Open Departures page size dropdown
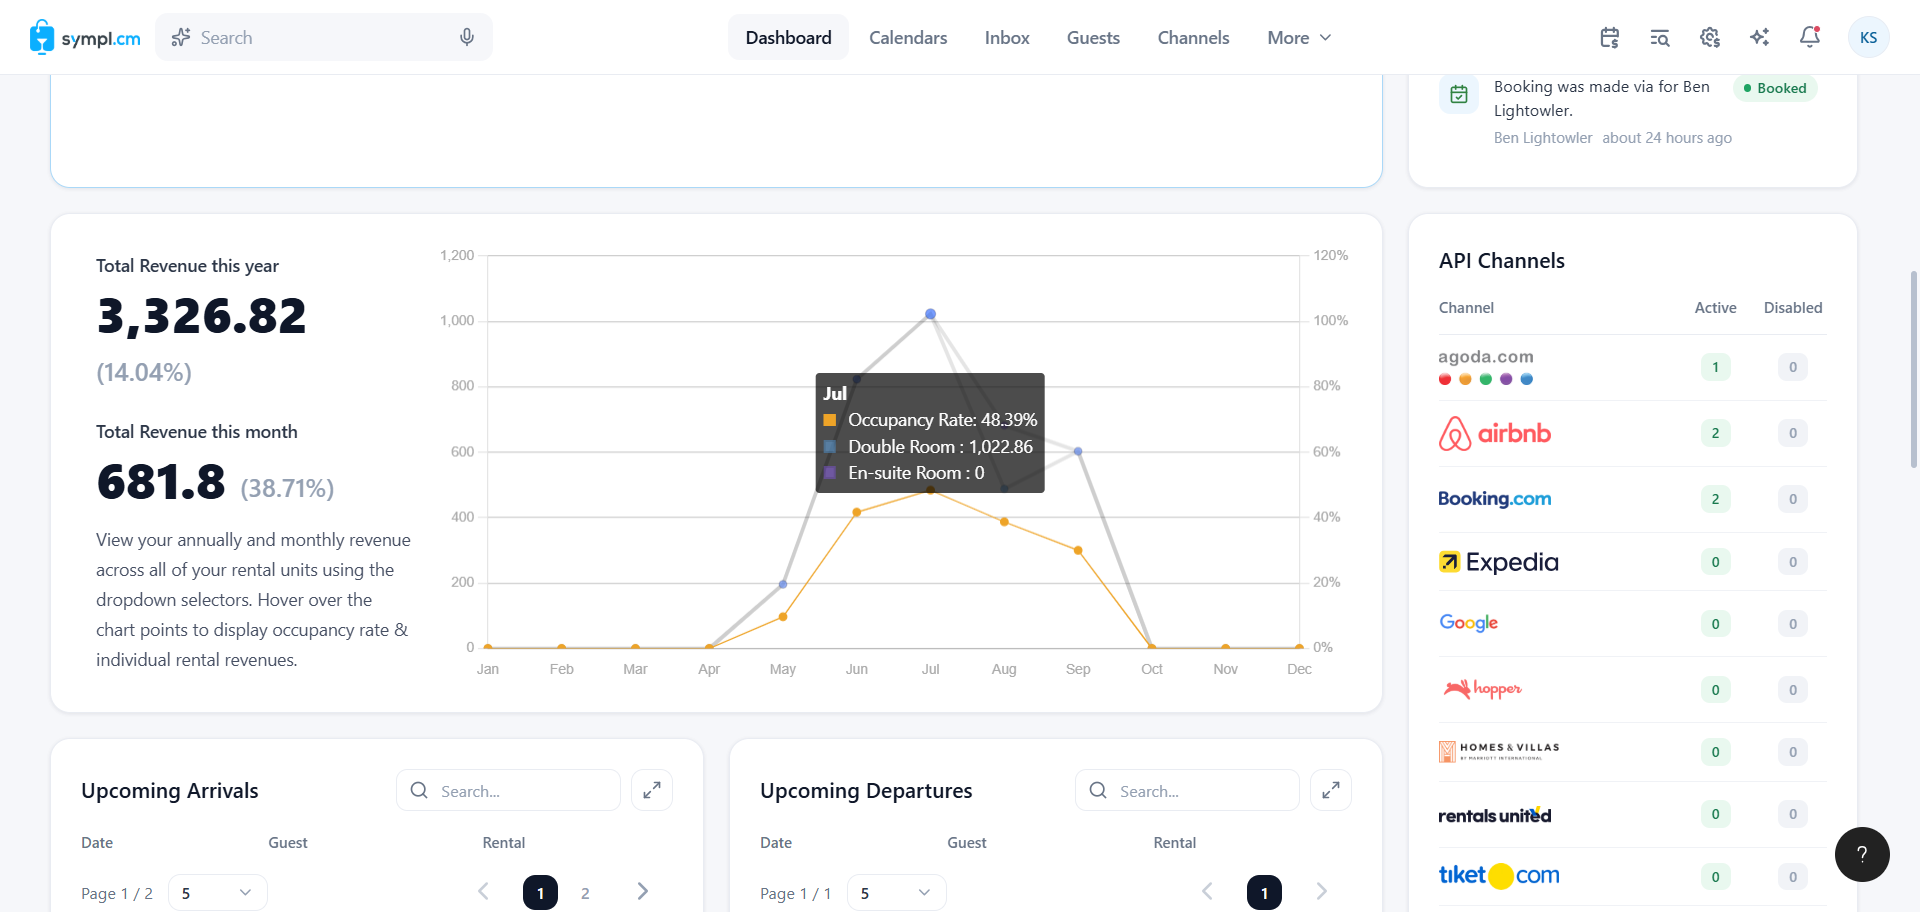This screenshot has height=912, width=1920. coord(896,893)
